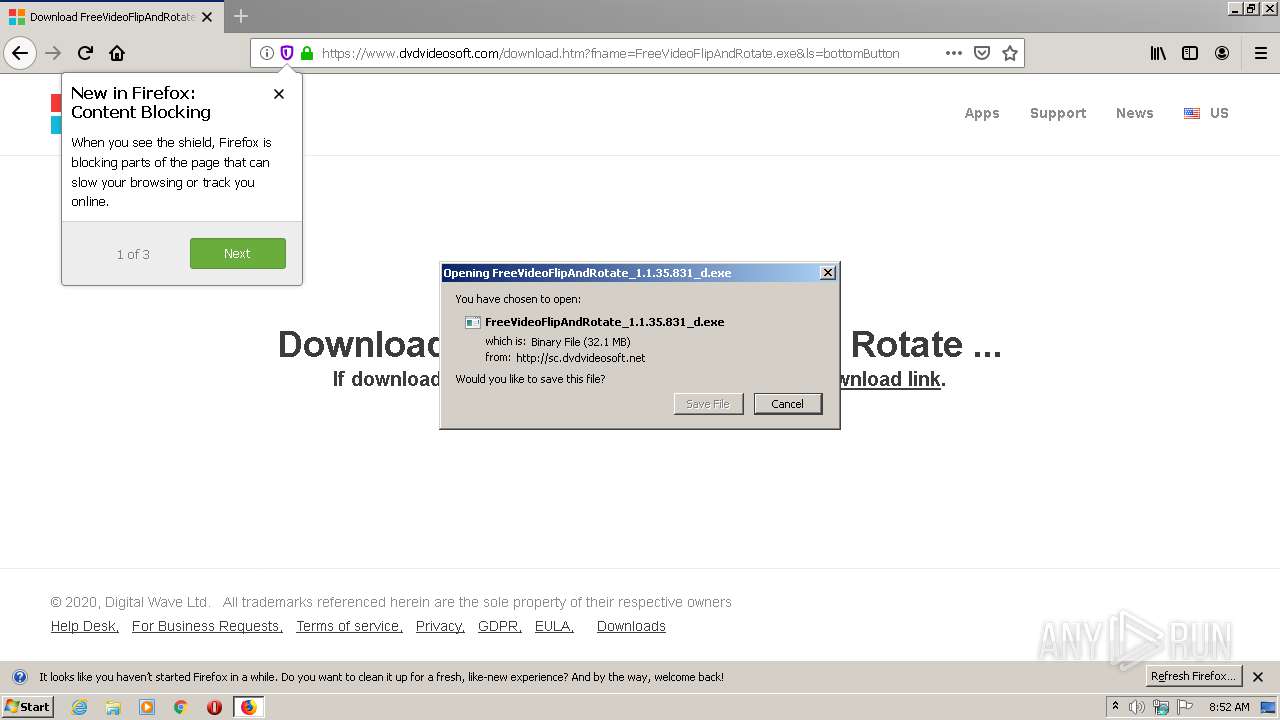Open a new tab with plus button
1280x720 pixels.
[241, 16]
